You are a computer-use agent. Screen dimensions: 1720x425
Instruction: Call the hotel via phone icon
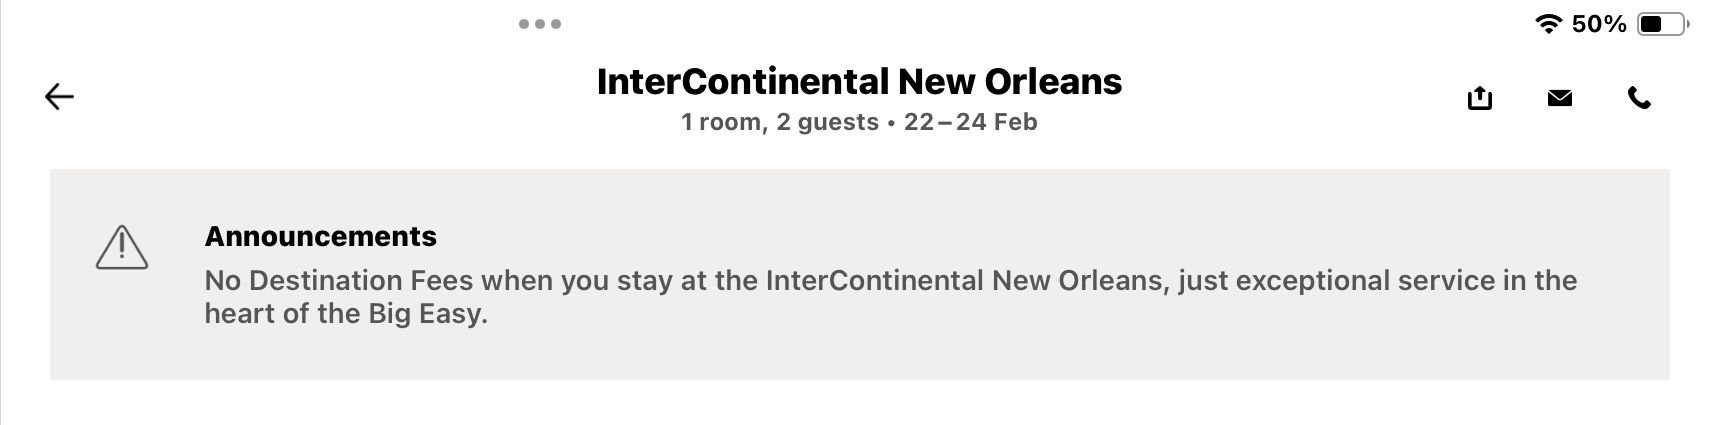tap(1639, 97)
